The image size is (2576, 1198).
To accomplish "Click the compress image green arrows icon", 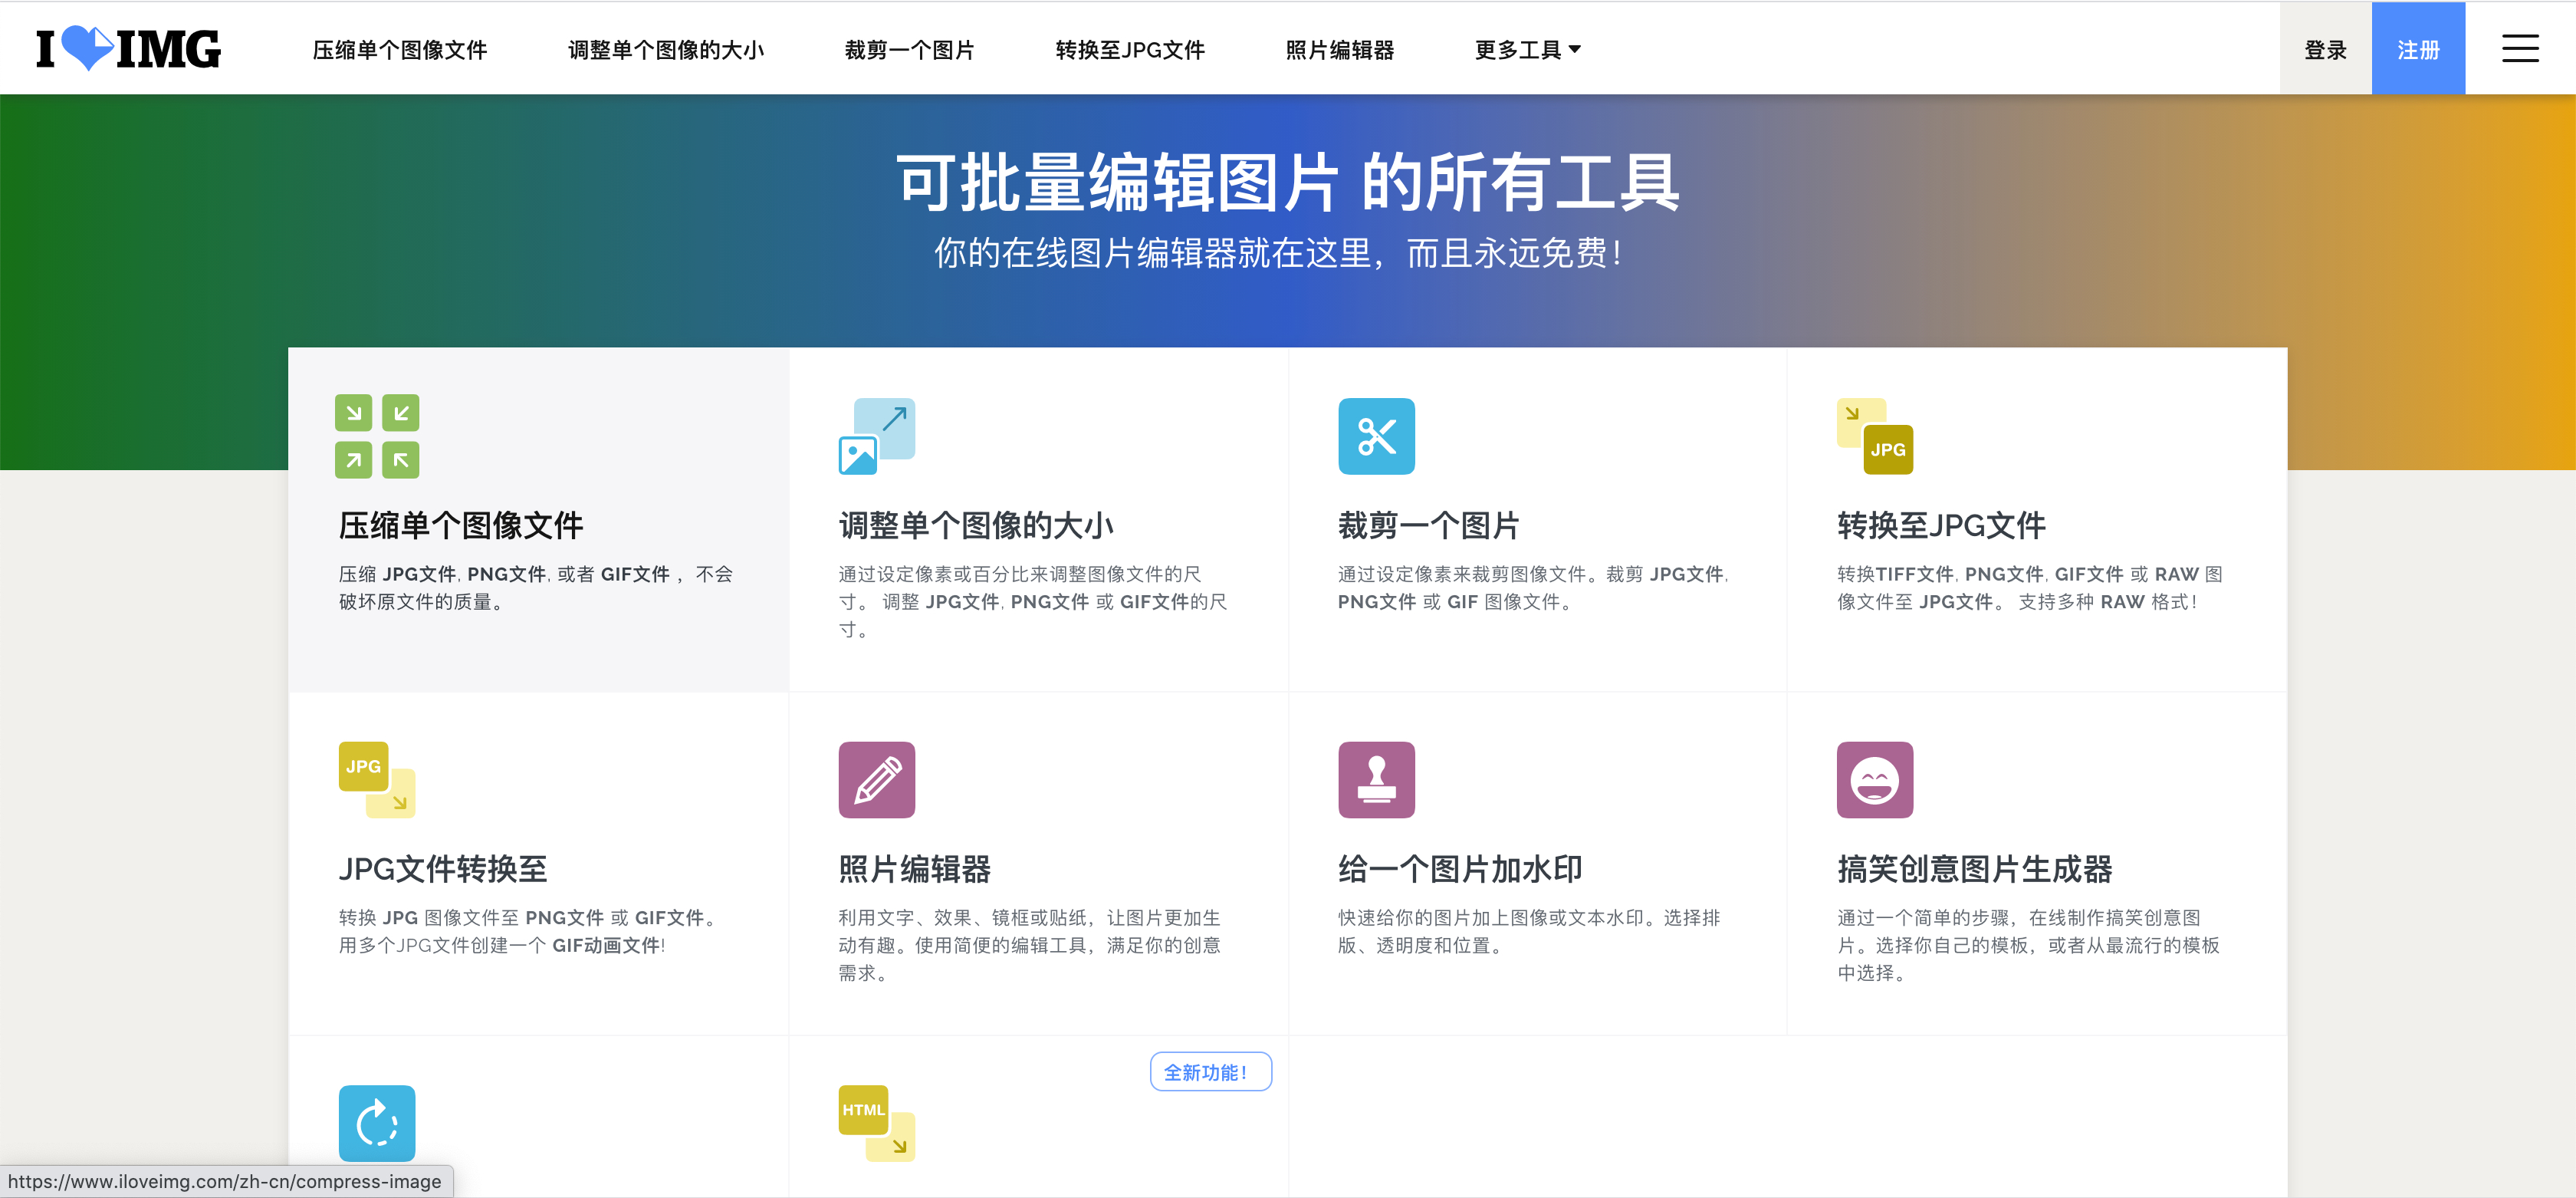I will [x=377, y=436].
